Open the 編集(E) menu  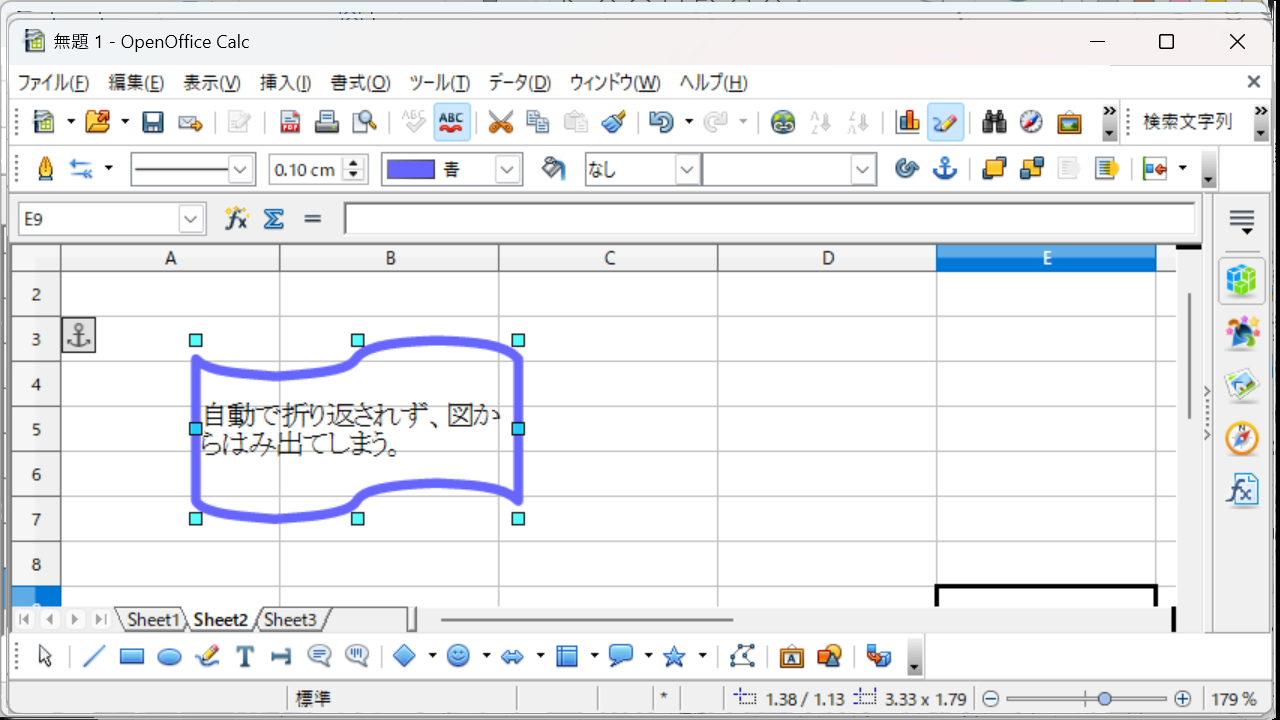(x=136, y=83)
